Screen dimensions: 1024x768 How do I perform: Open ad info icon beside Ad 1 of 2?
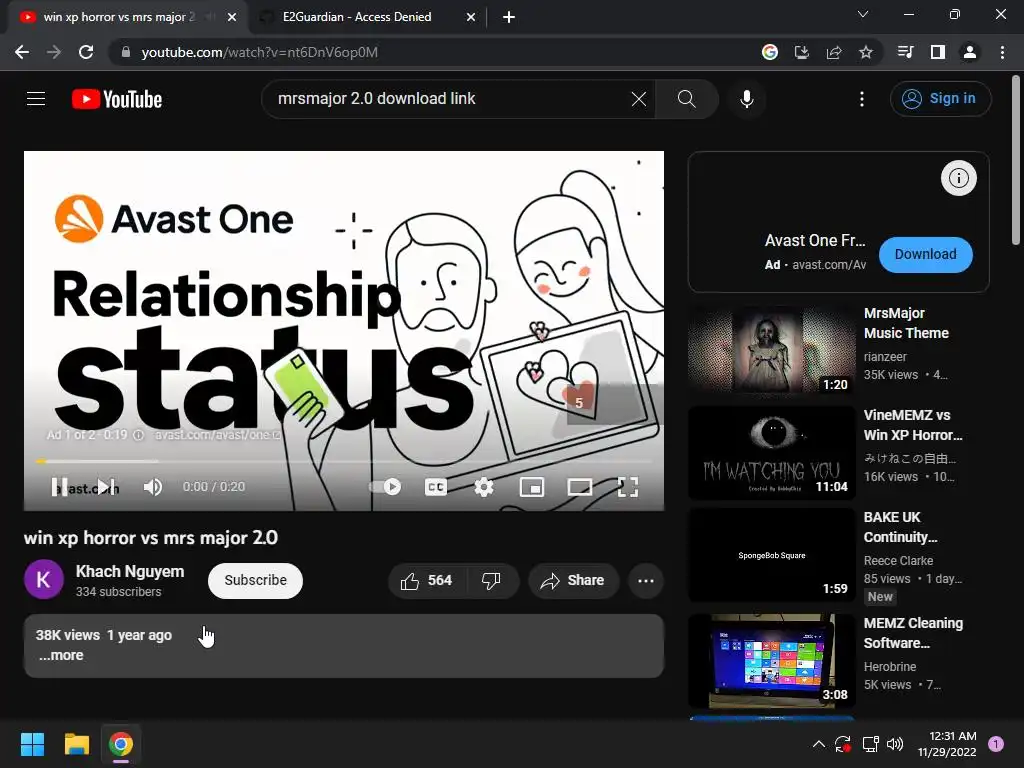(x=138, y=435)
